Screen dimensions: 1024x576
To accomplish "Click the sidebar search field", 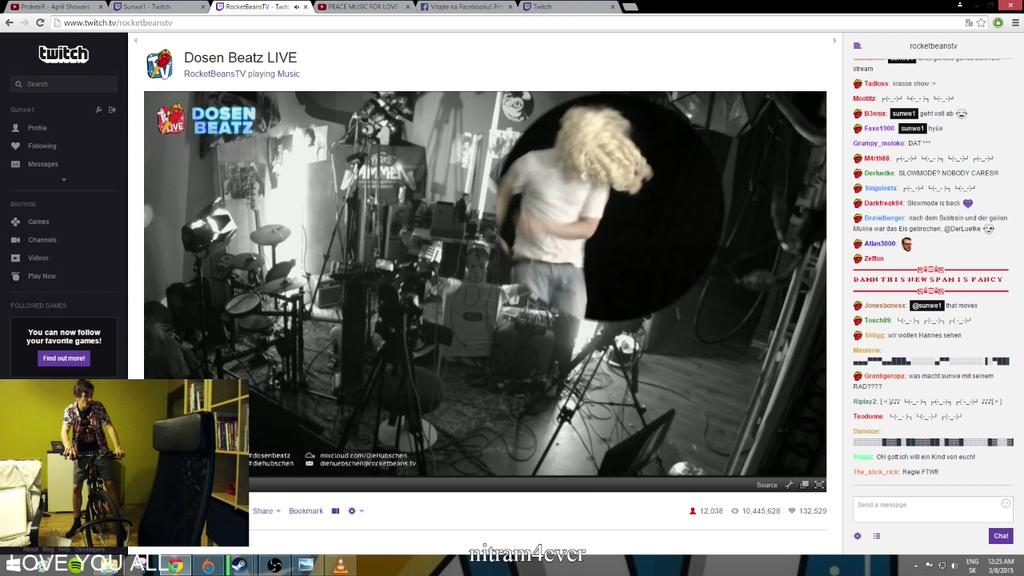I will point(64,84).
